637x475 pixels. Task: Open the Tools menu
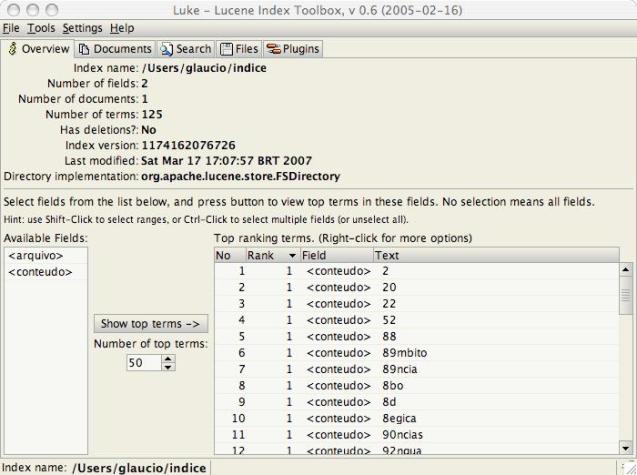point(41,28)
